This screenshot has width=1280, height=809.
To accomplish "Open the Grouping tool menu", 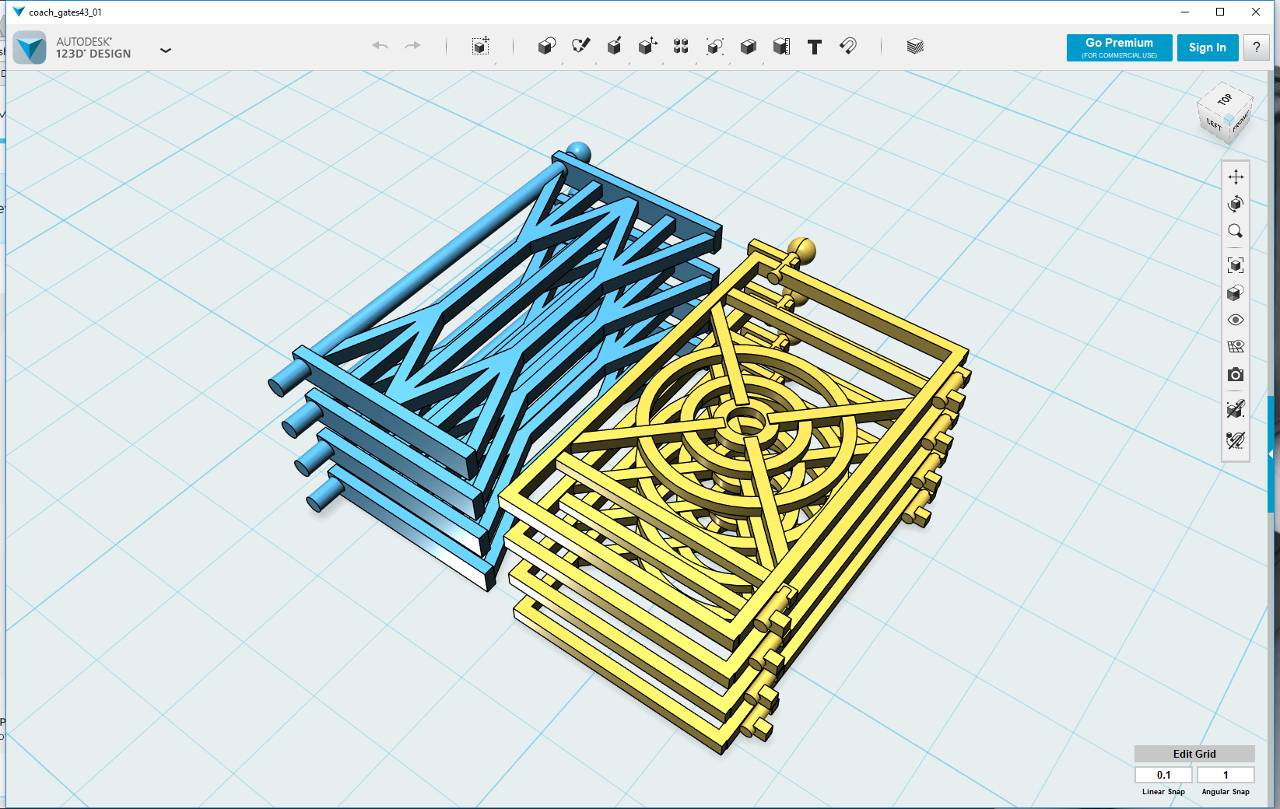I will (715, 46).
